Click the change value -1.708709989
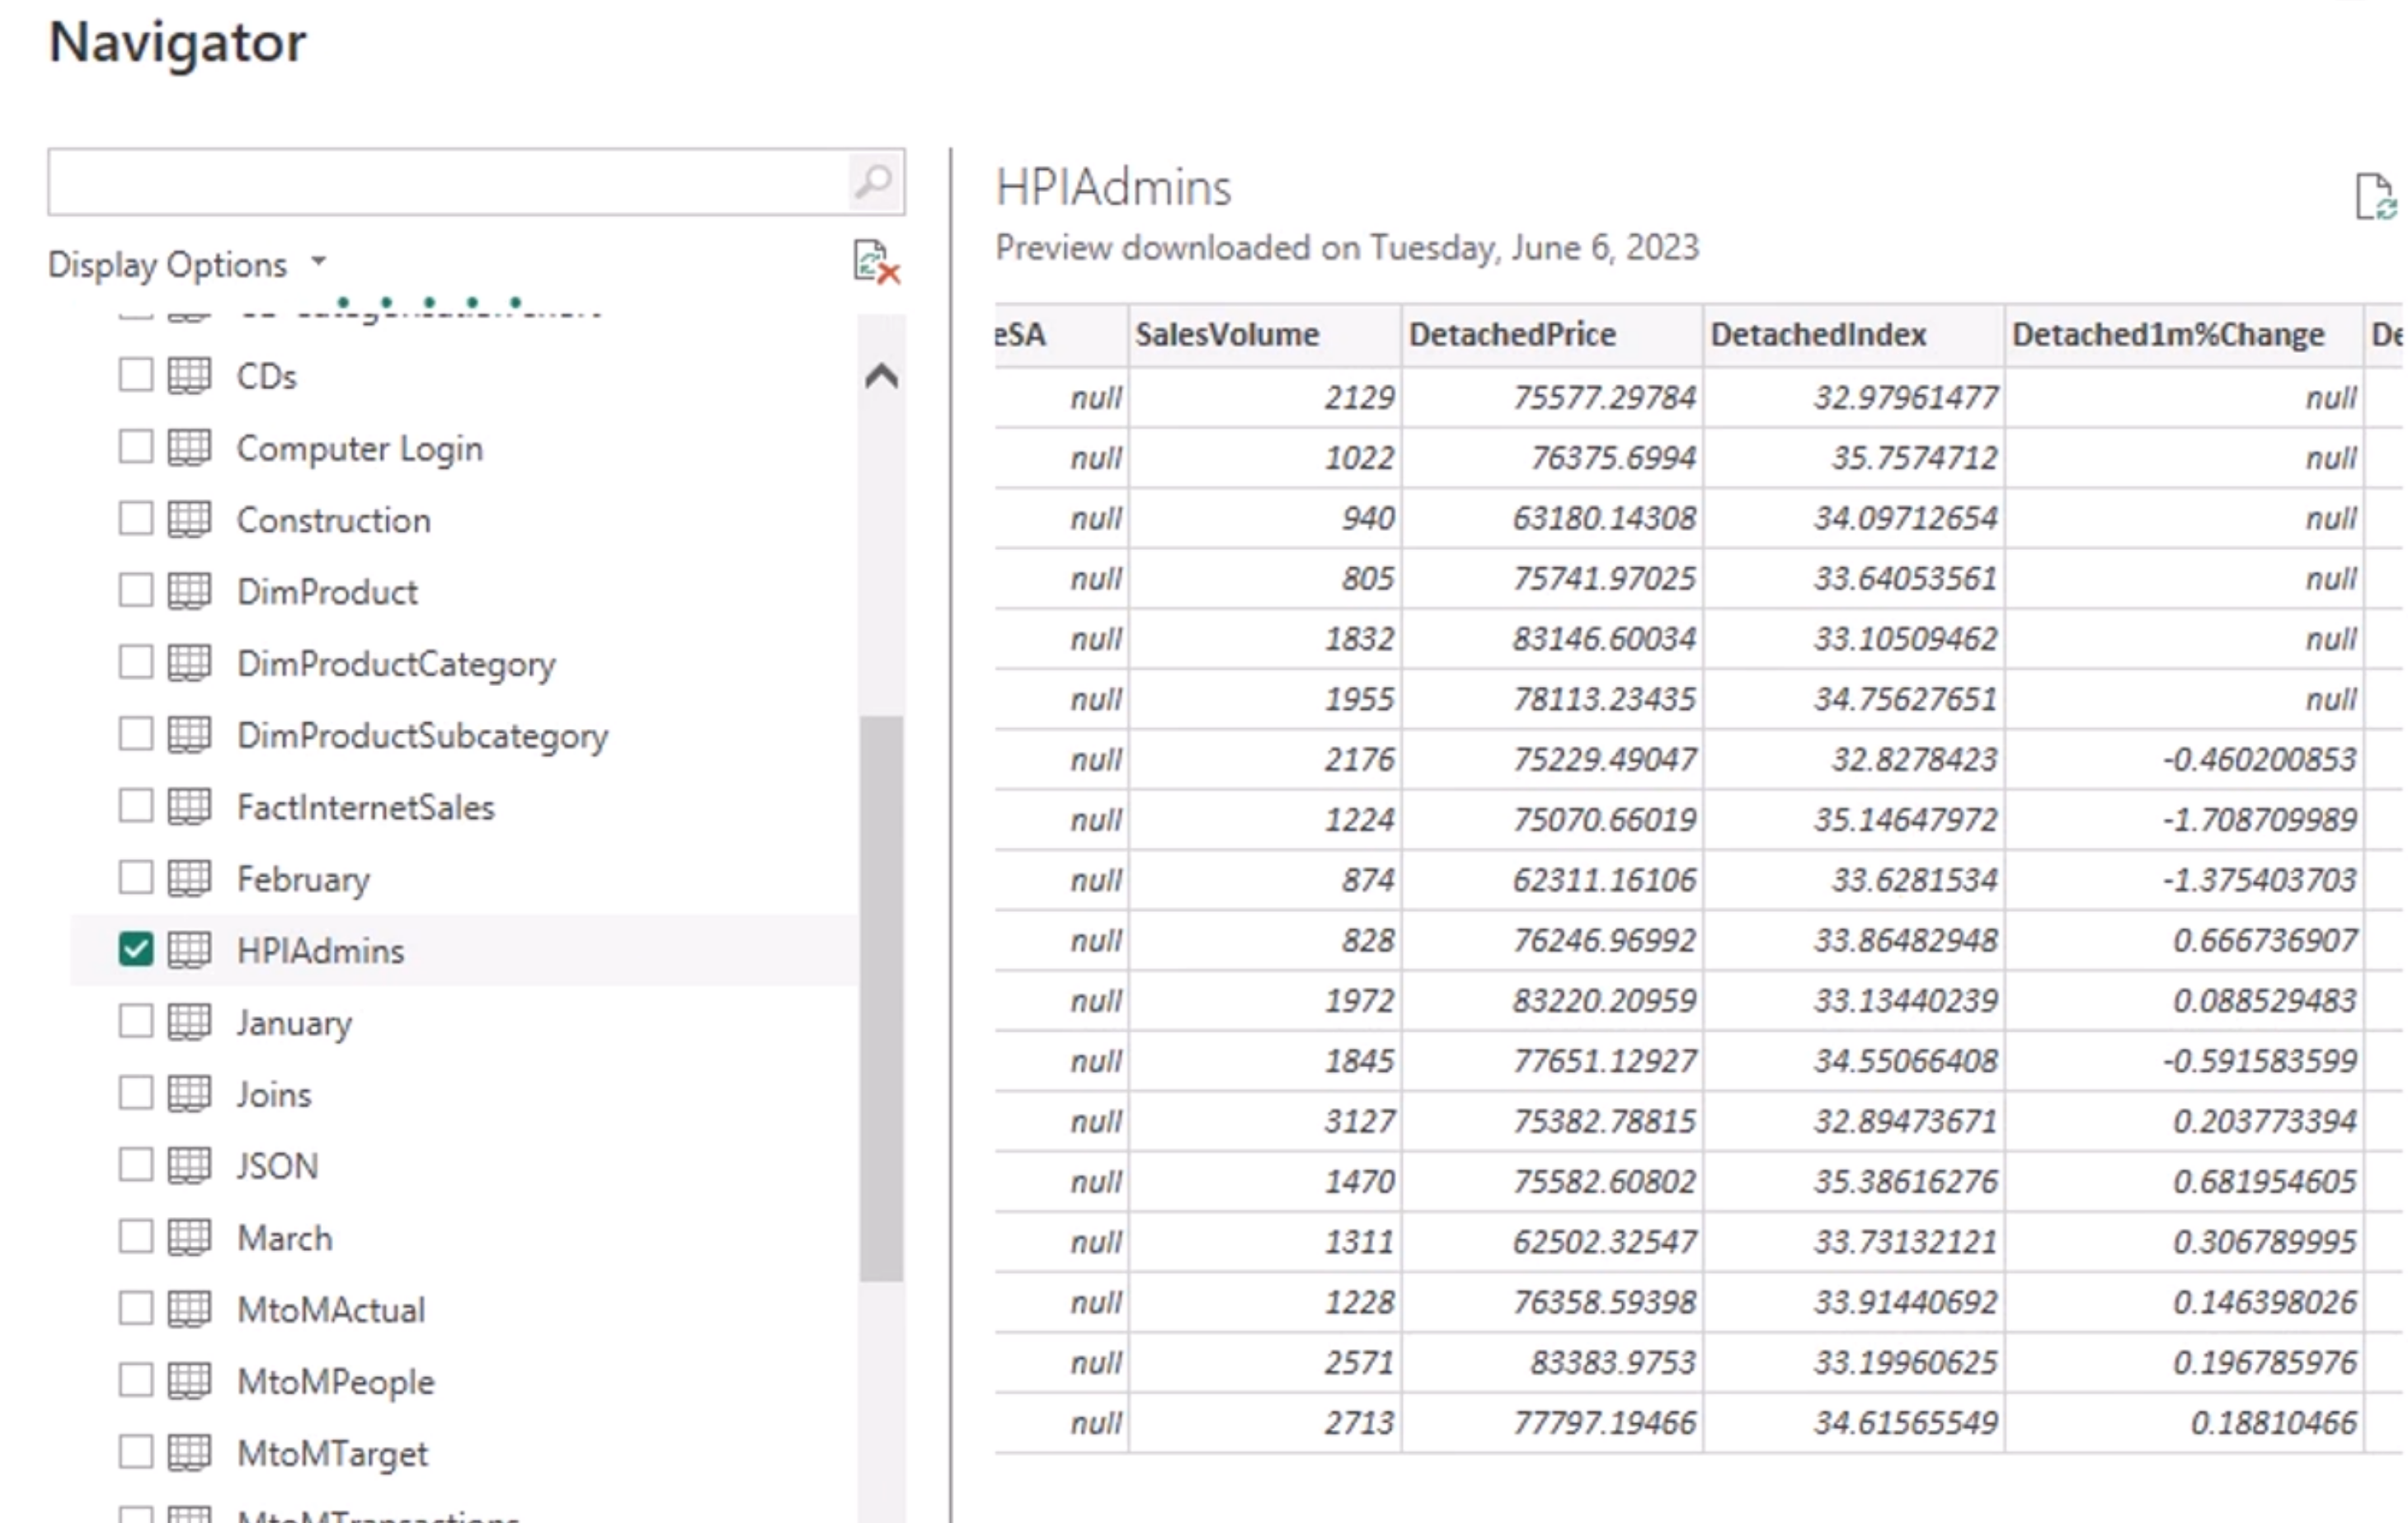2408x1523 pixels. (x=2184, y=820)
